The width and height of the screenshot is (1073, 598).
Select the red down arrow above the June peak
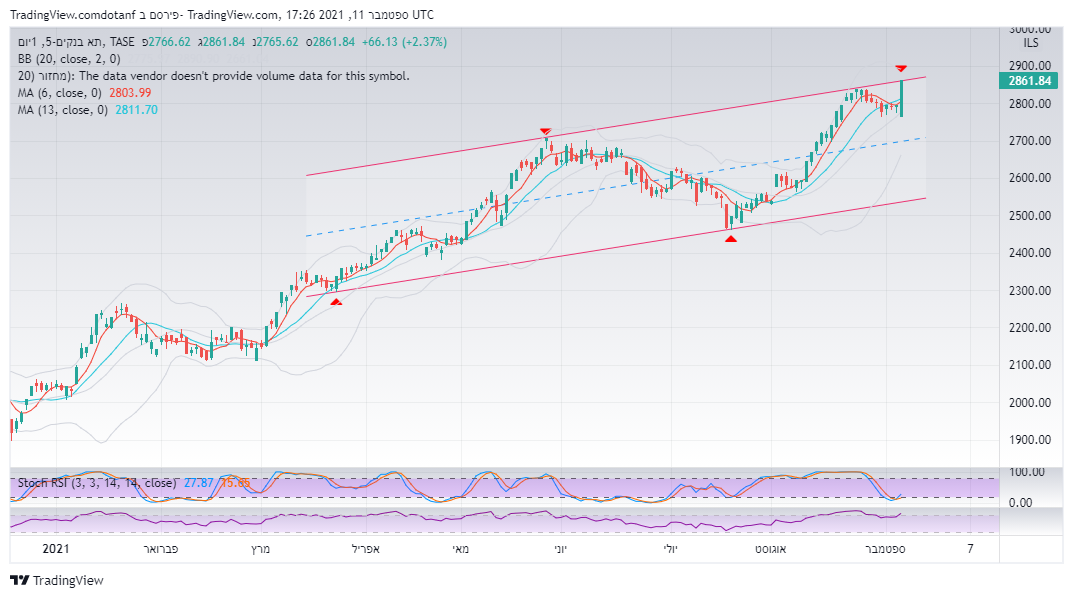click(x=545, y=131)
